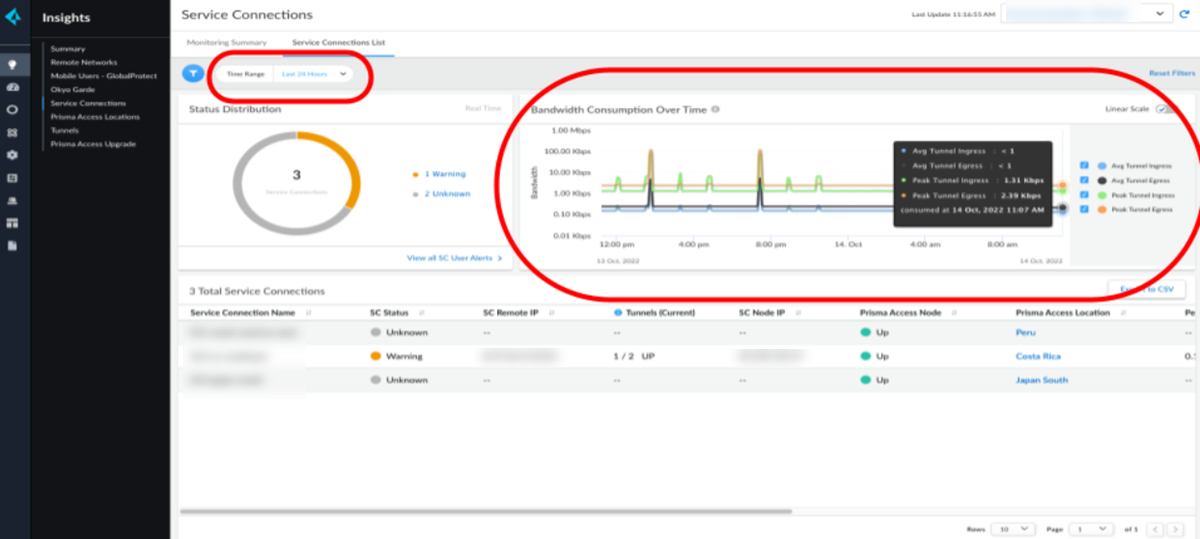The height and width of the screenshot is (539, 1200).
Task: Click the speedometer dashboard icon in sidebar
Action: [x=12, y=87]
